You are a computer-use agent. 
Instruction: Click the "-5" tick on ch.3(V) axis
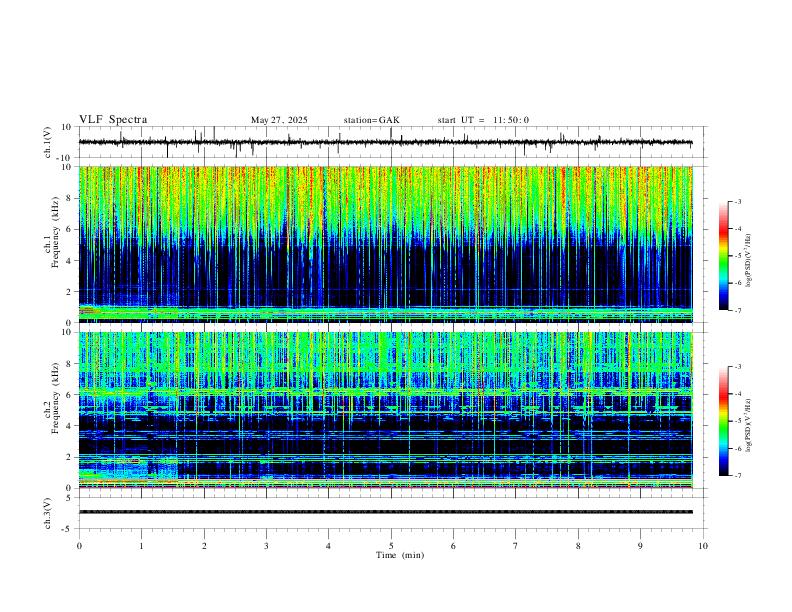(68, 529)
